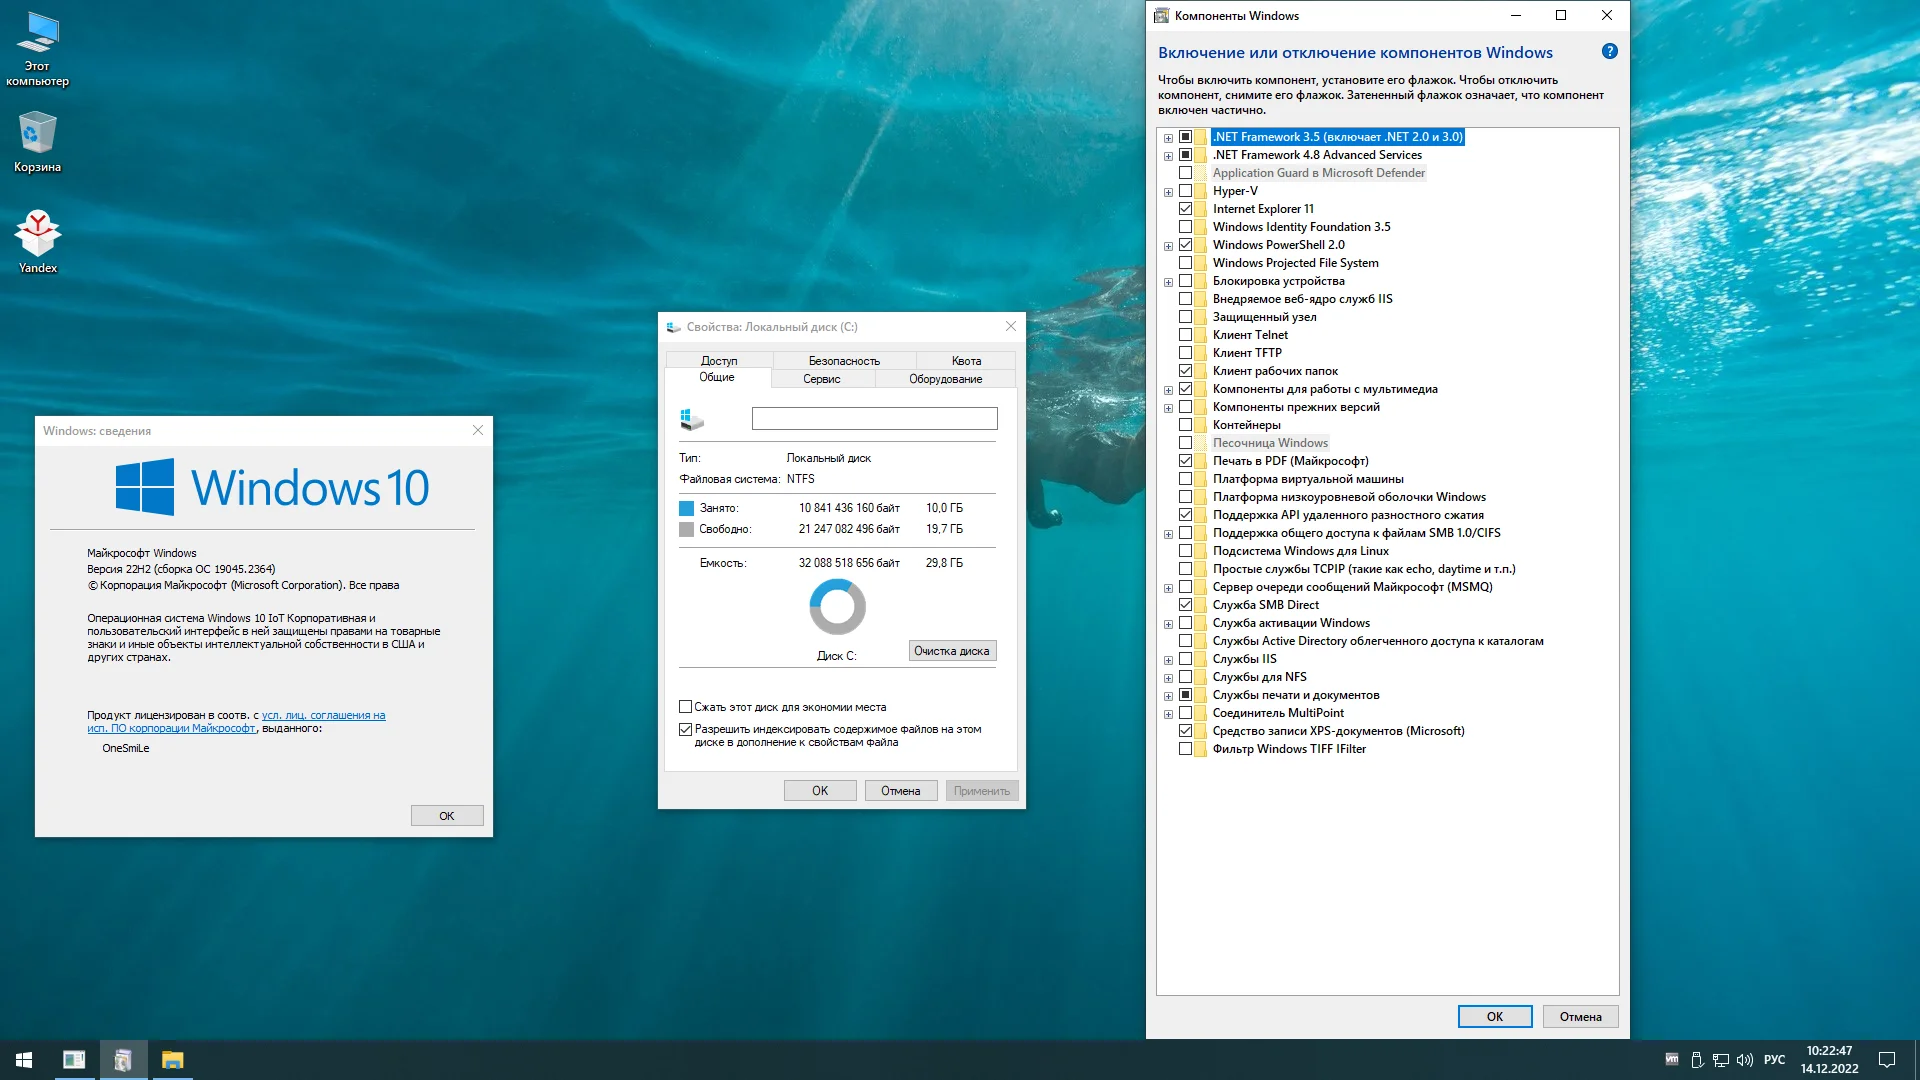Click the volume speaker tray icon
Image resolution: width=1920 pixels, height=1080 pixels.
click(1745, 1059)
